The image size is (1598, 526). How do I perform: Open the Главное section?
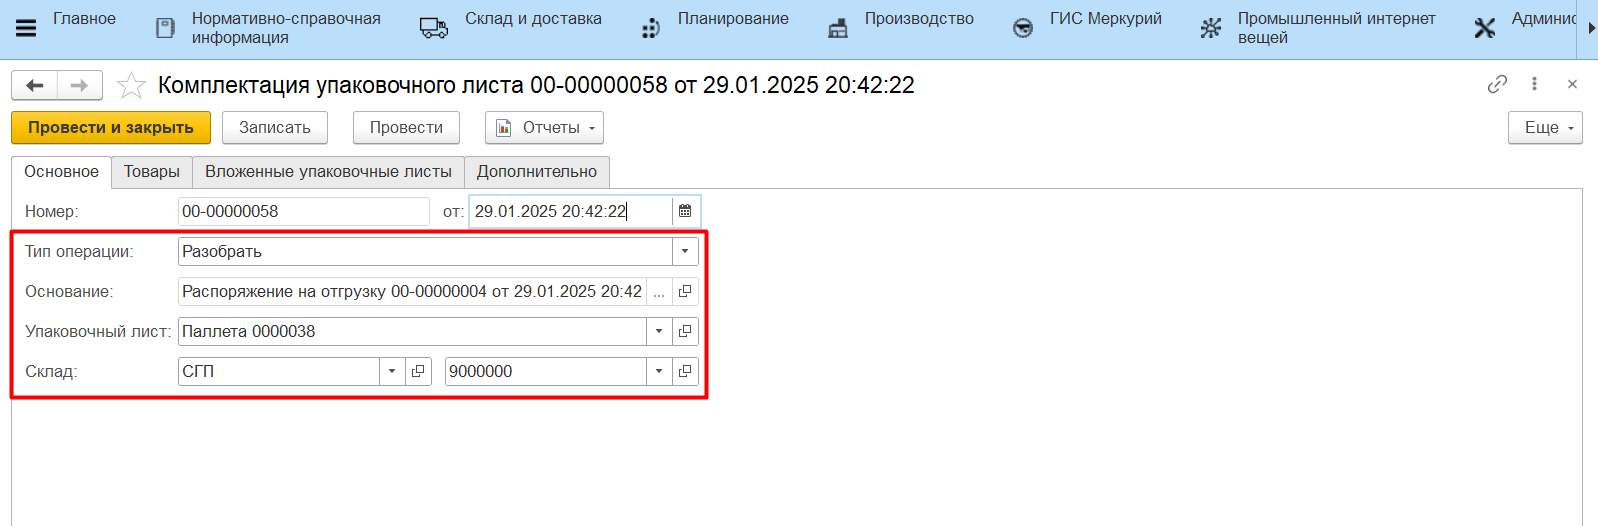pyautogui.click(x=84, y=19)
